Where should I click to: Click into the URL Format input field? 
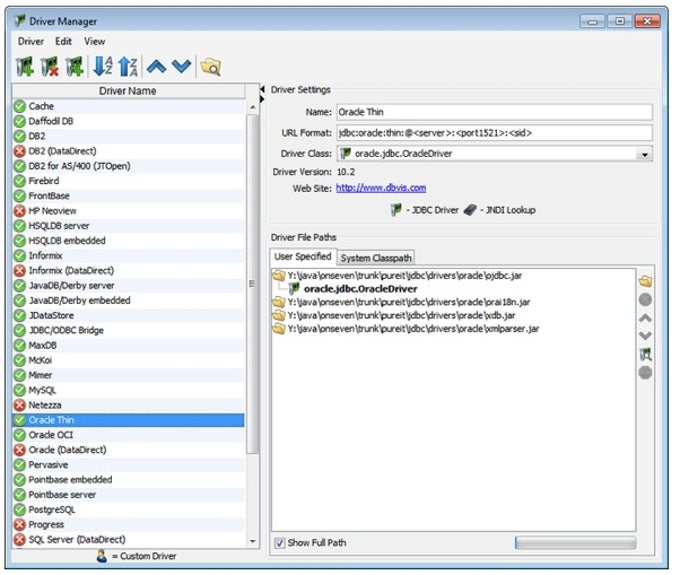(494, 133)
